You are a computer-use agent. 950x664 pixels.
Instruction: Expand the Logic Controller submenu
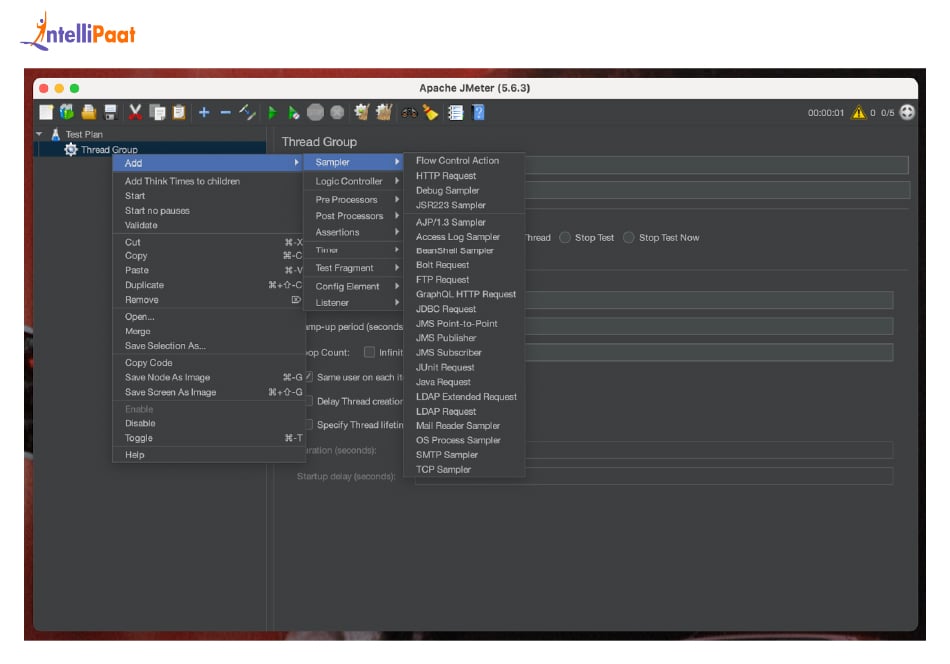point(353,181)
